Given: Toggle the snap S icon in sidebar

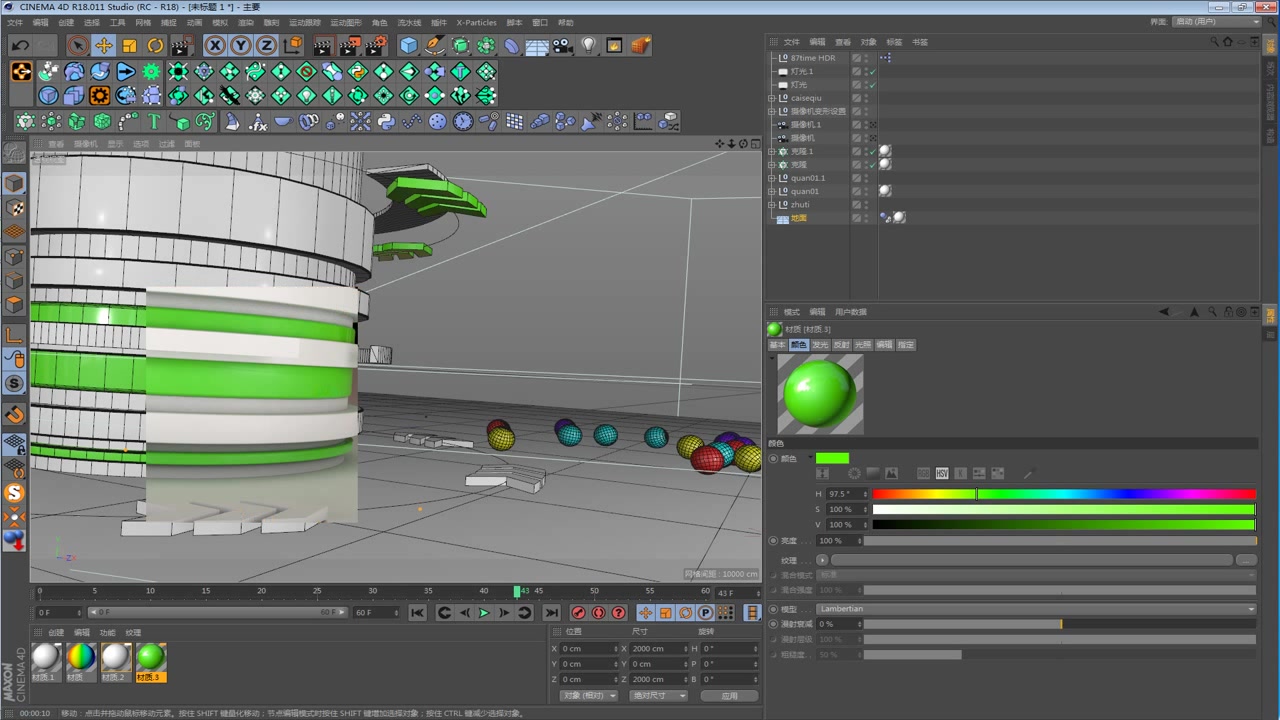Looking at the screenshot, I should 15,383.
